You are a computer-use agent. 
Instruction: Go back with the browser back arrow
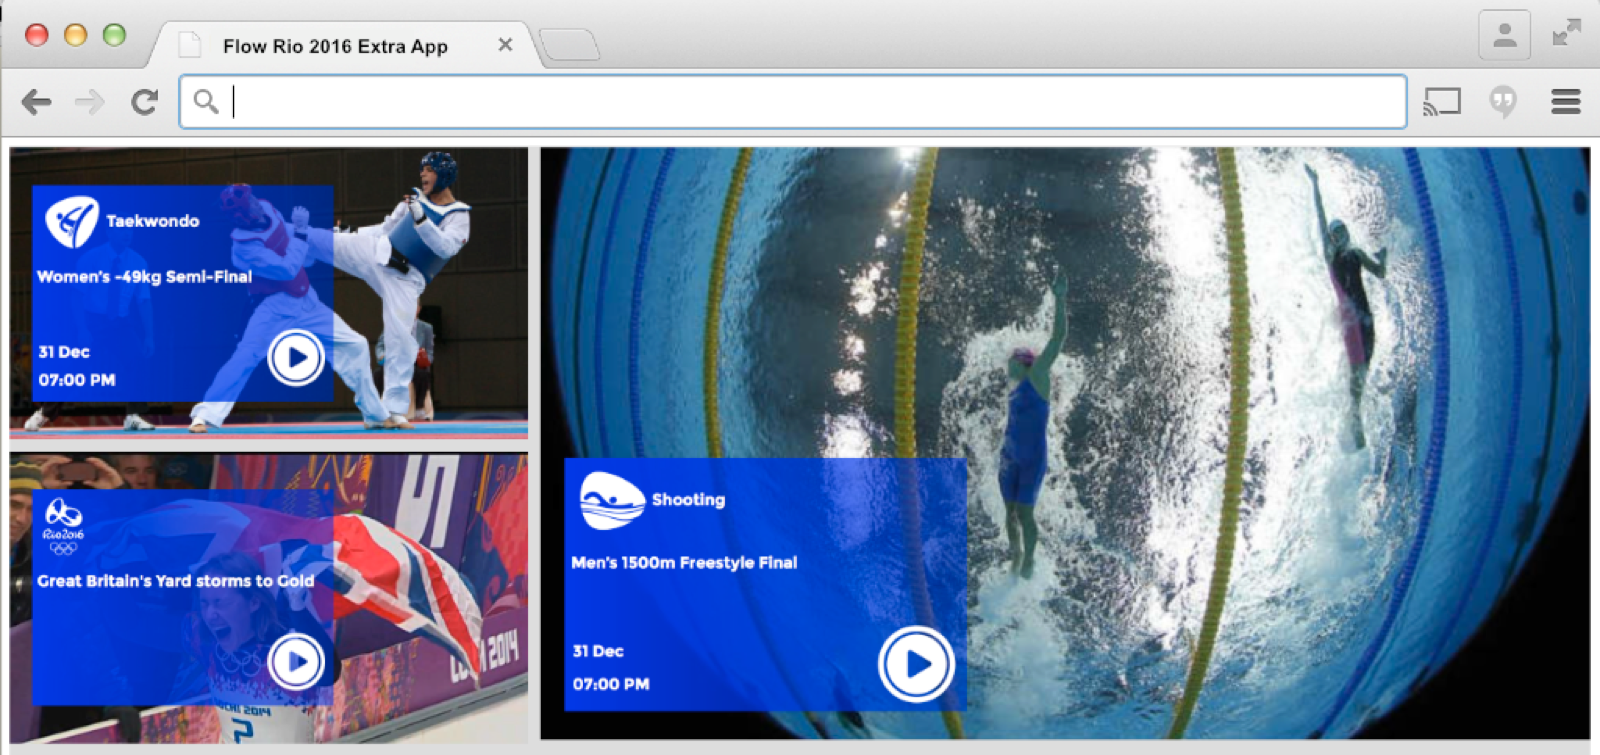click(36, 101)
